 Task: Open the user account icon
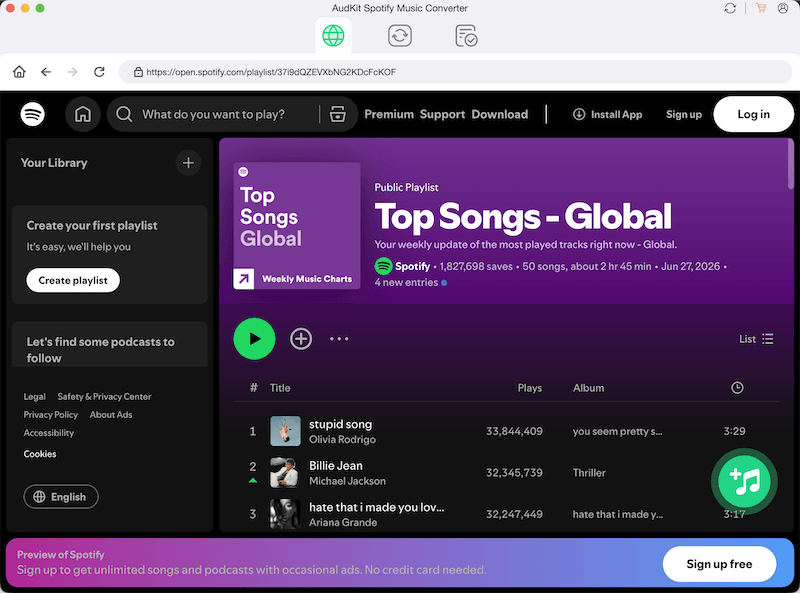[783, 8]
